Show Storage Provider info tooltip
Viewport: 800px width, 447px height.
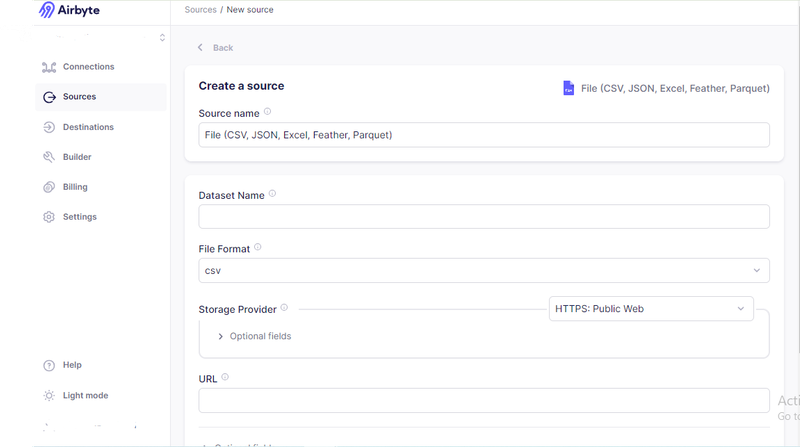point(284,308)
